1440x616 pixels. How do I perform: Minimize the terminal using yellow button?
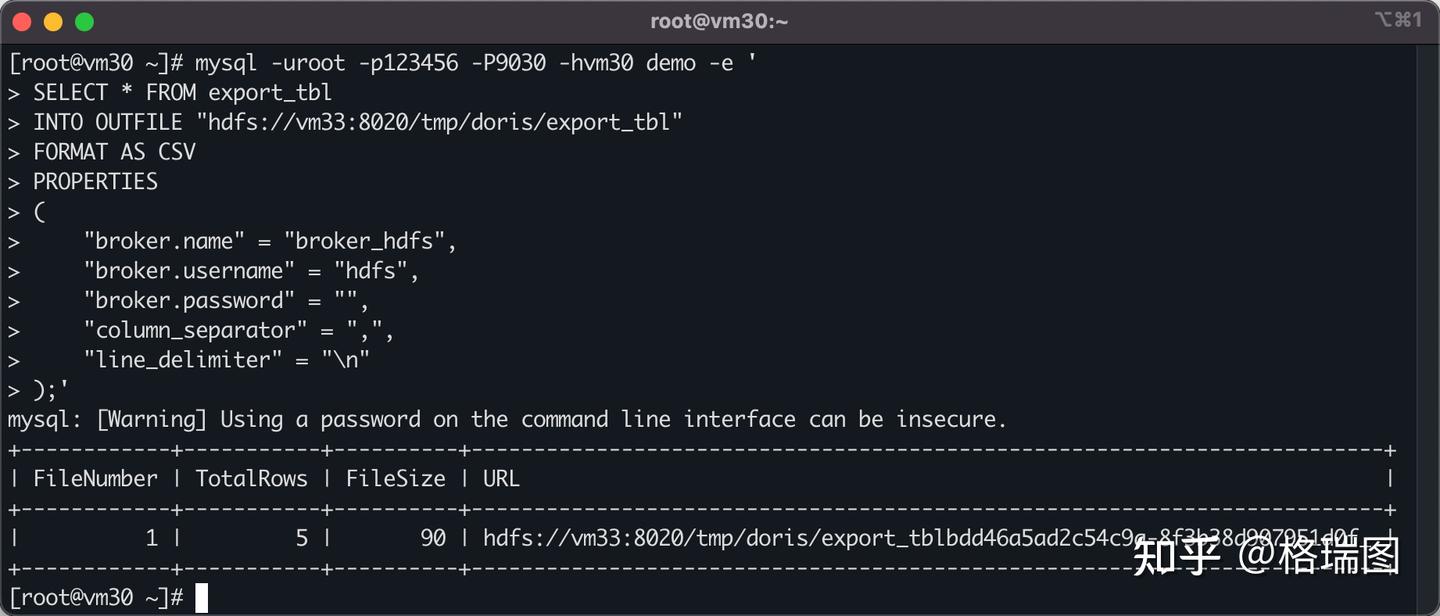pyautogui.click(x=53, y=21)
